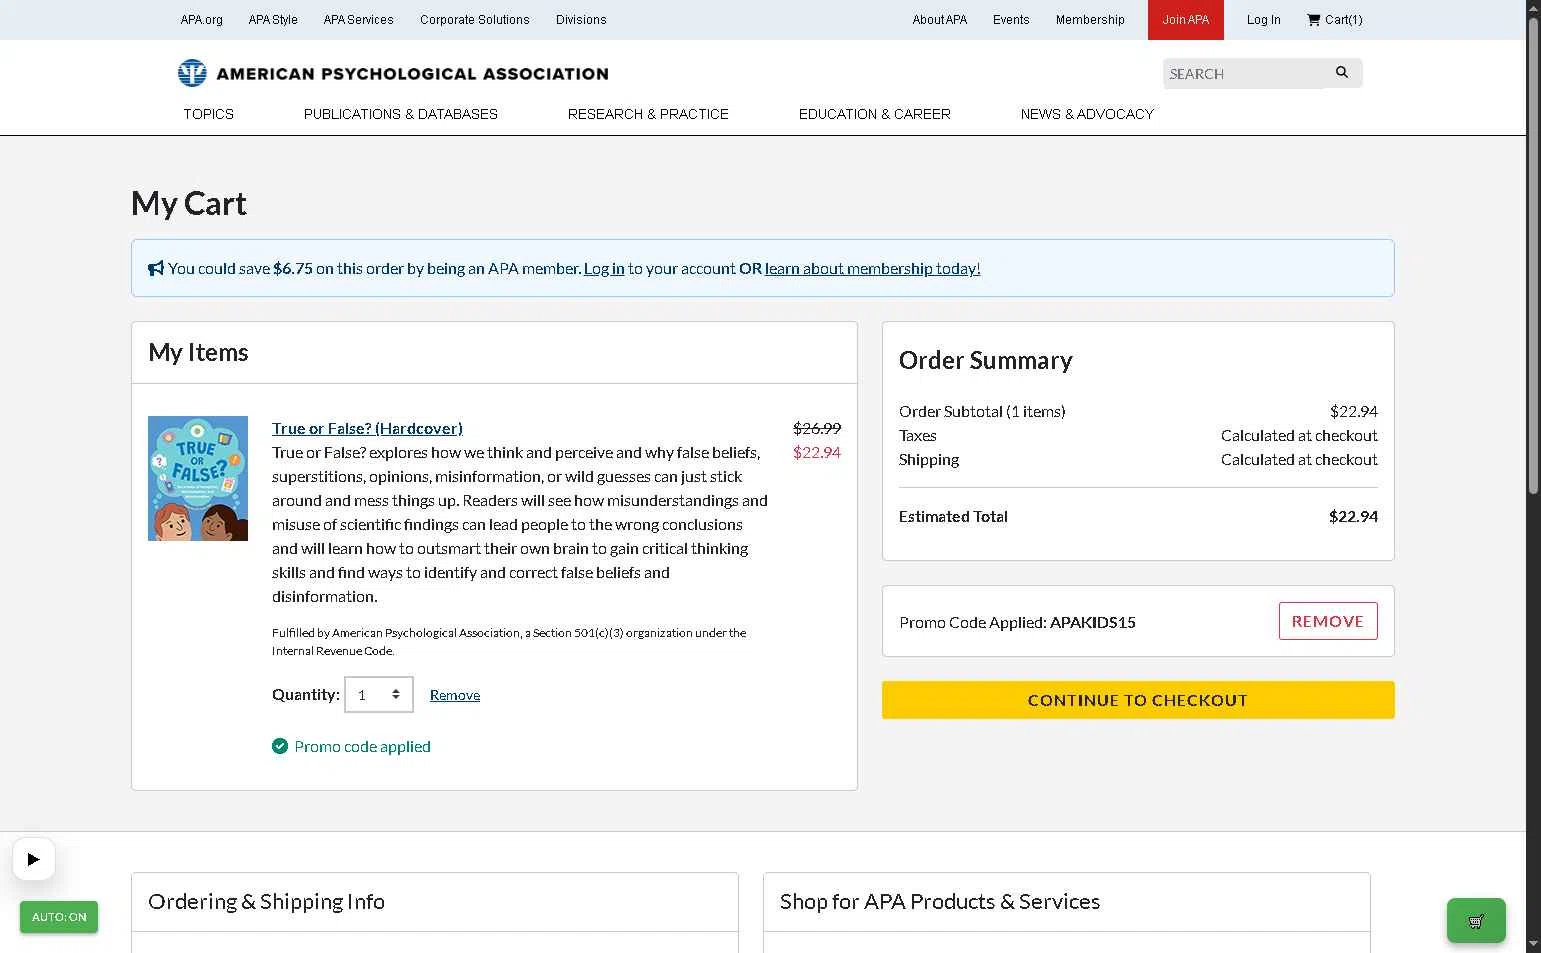
Task: Remove the book from My Items
Action: click(455, 695)
